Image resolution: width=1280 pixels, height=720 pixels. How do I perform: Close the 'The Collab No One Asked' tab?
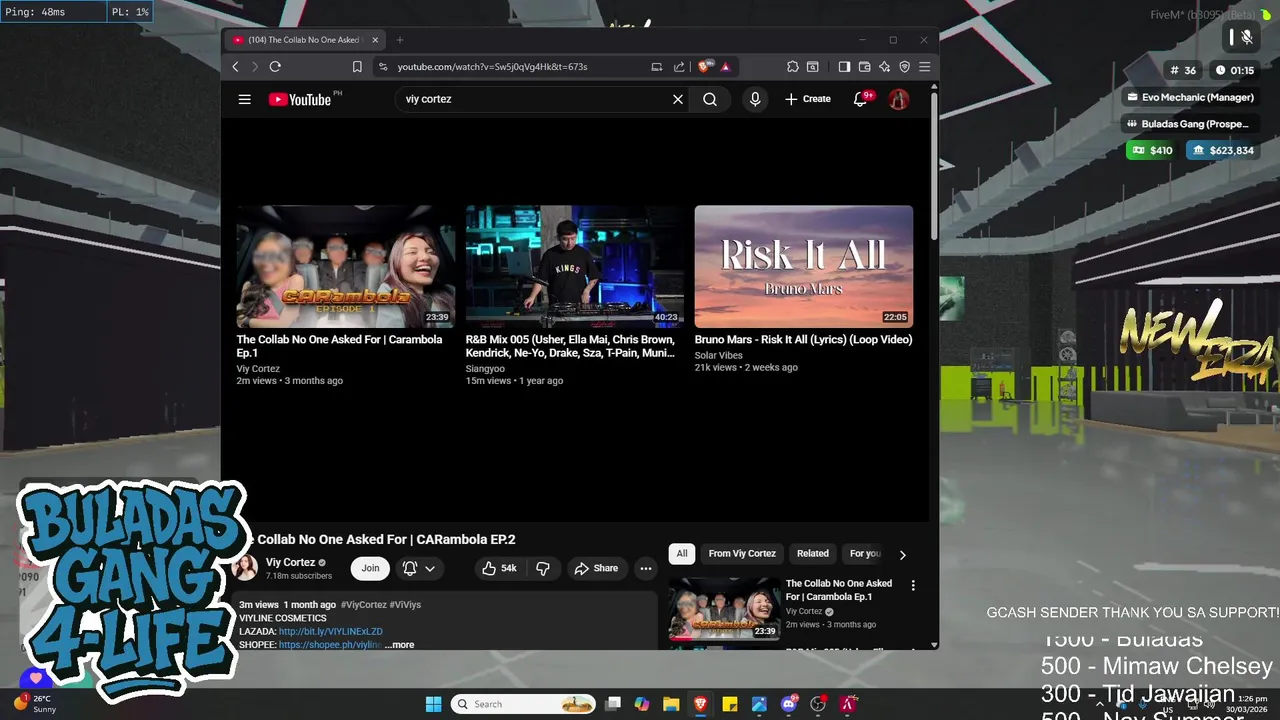[375, 40]
